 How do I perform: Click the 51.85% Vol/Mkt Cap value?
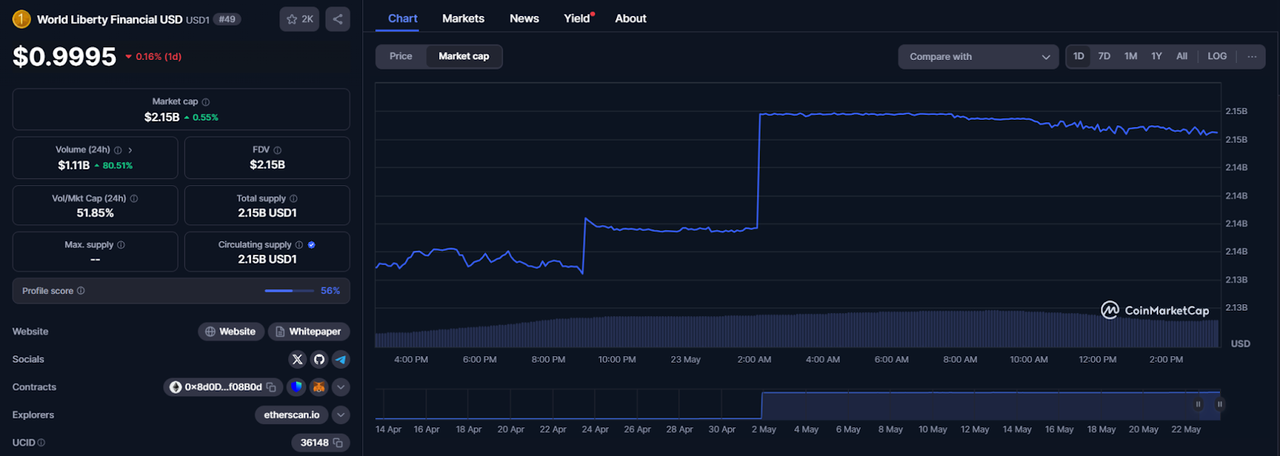coord(95,213)
